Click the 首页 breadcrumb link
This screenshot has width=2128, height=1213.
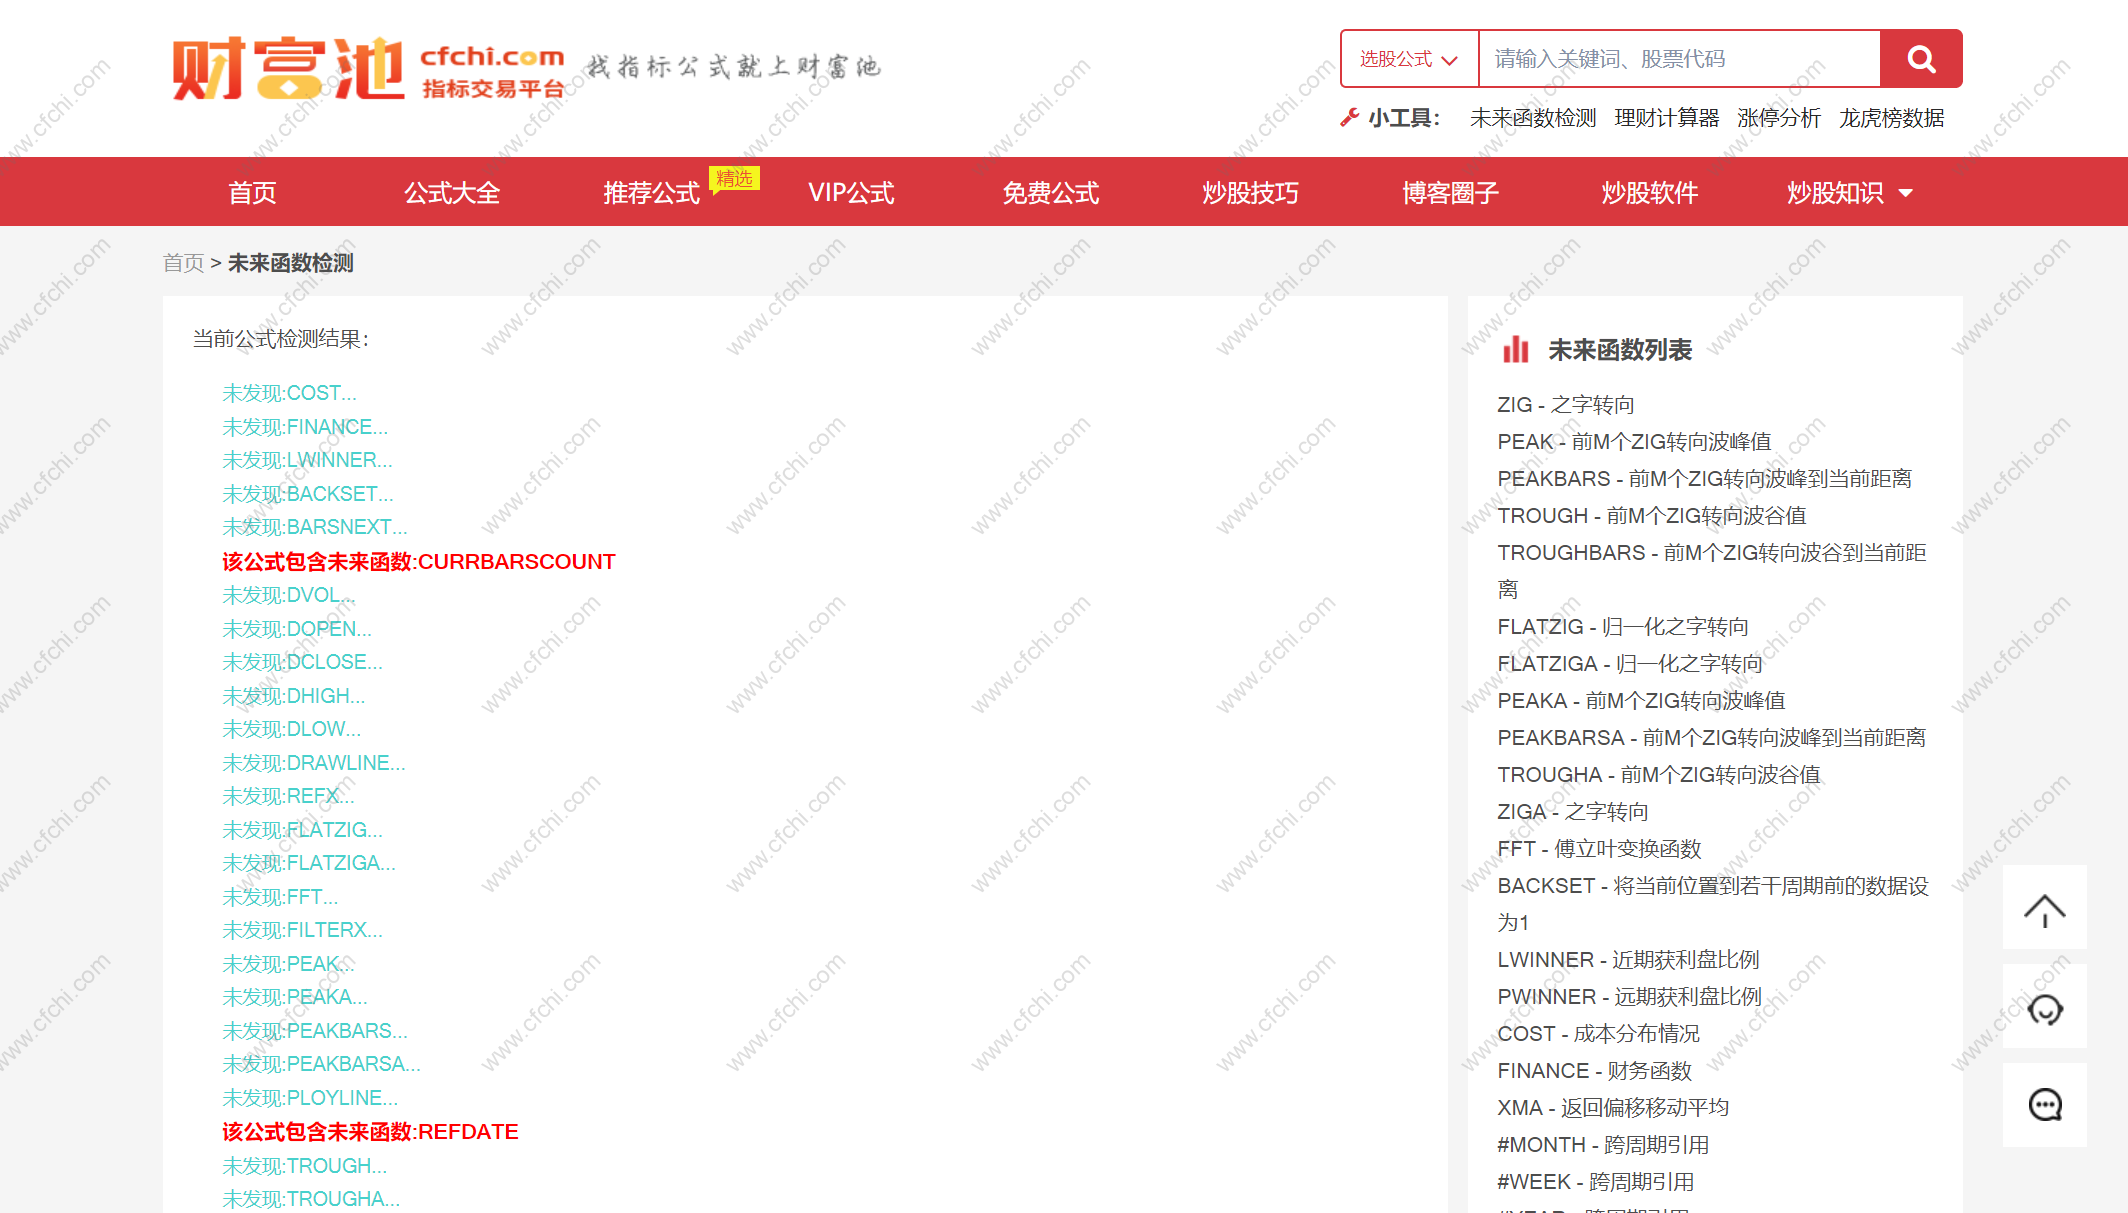183,263
